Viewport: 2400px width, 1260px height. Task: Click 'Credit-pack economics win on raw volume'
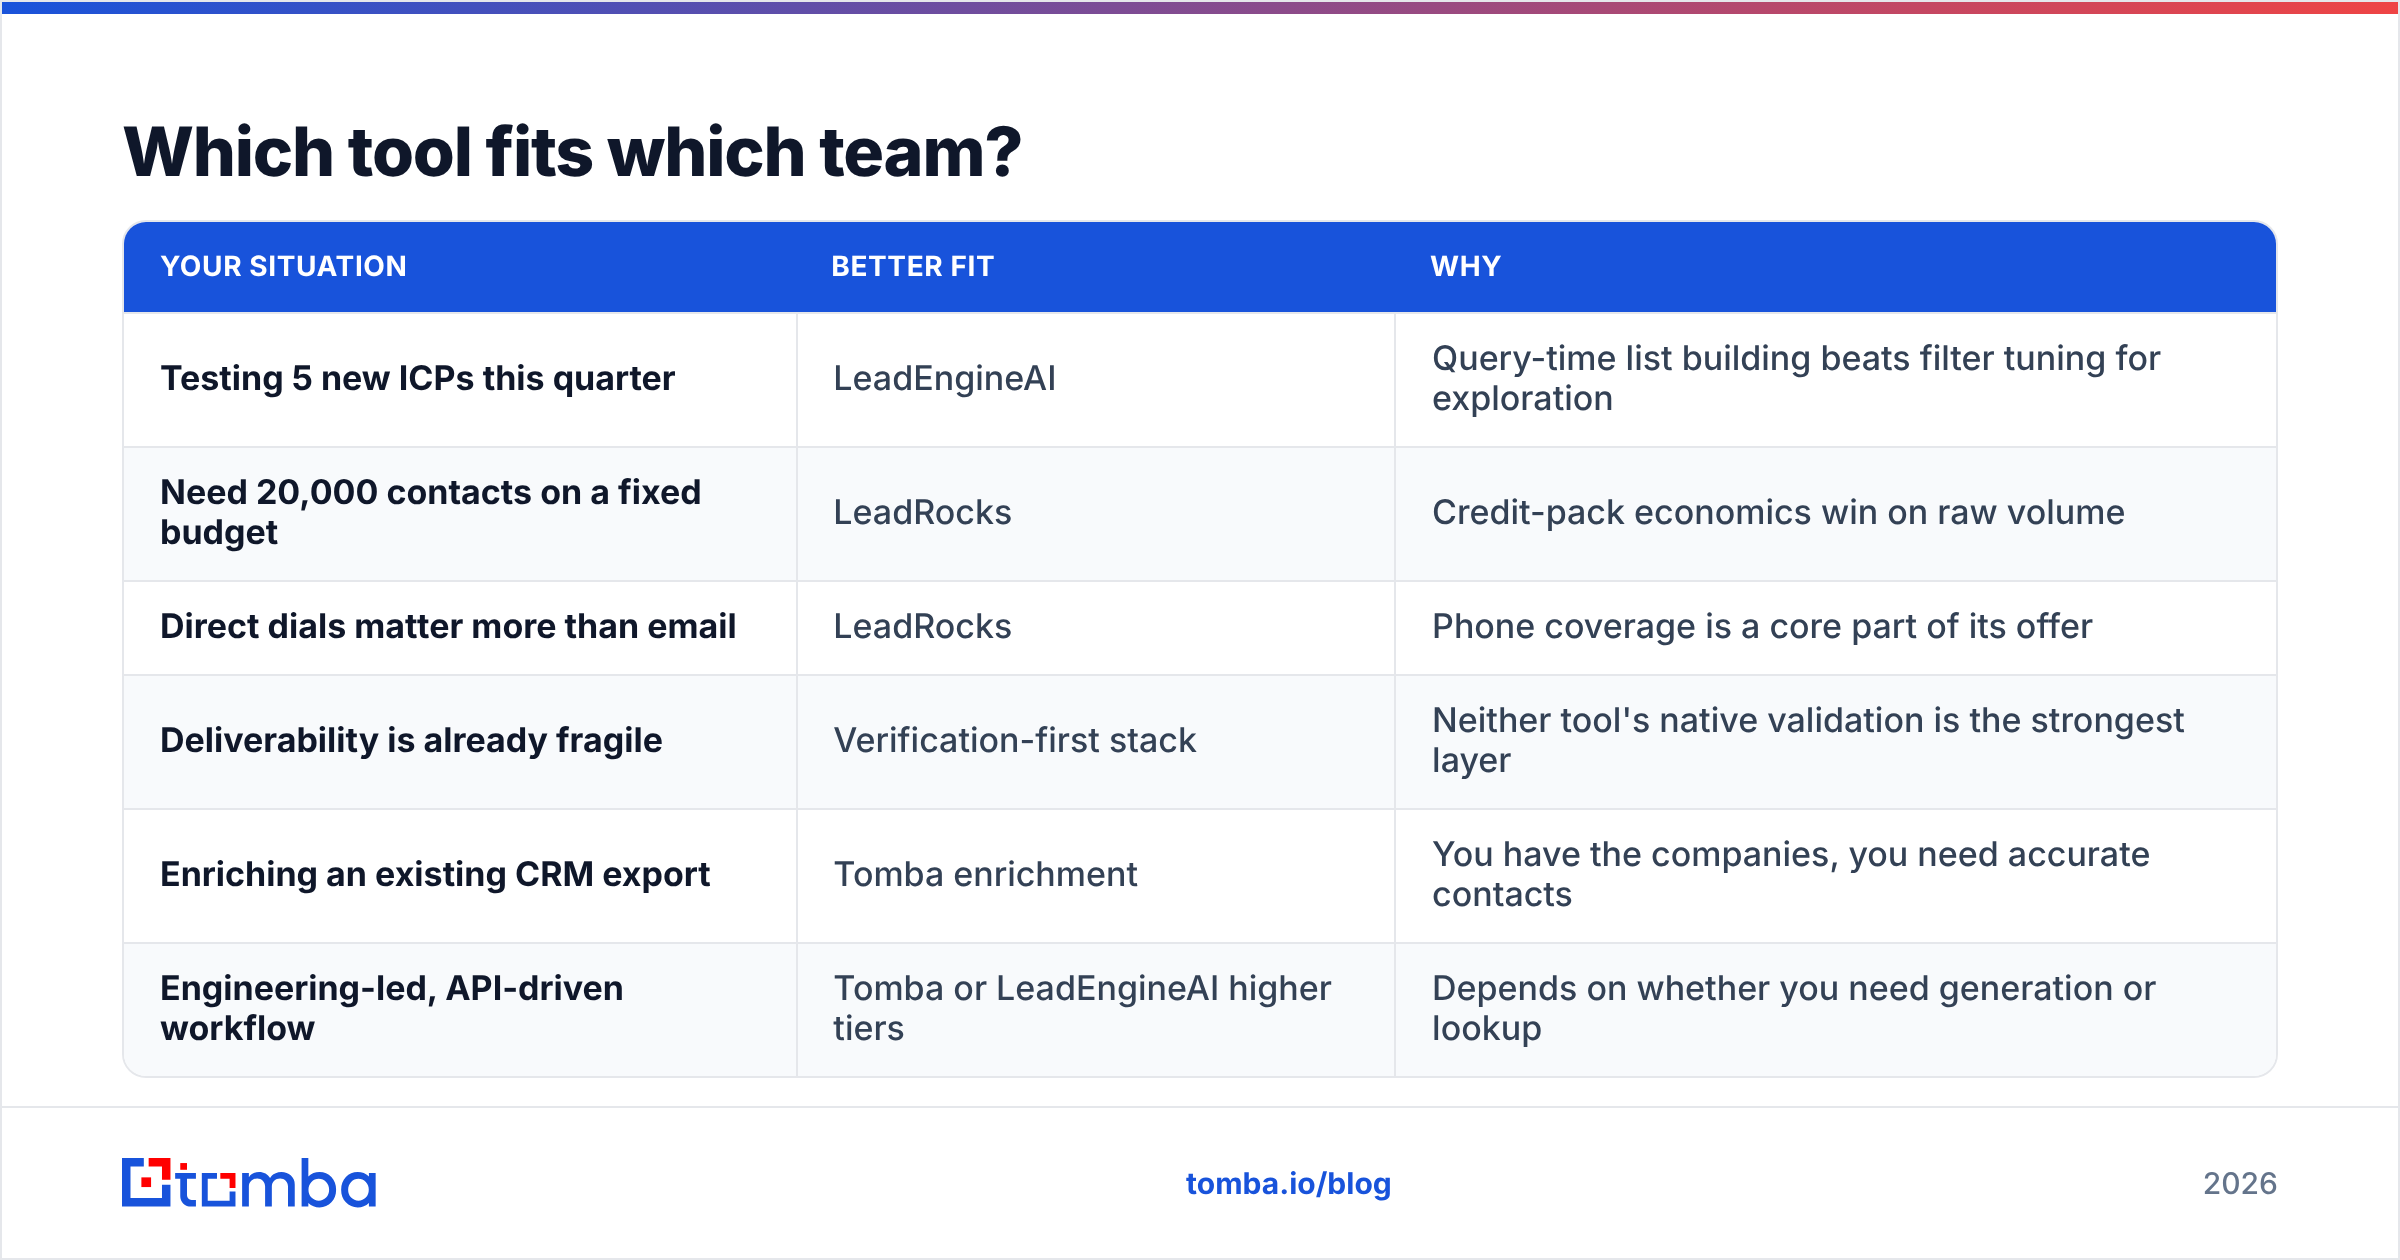1778,512
